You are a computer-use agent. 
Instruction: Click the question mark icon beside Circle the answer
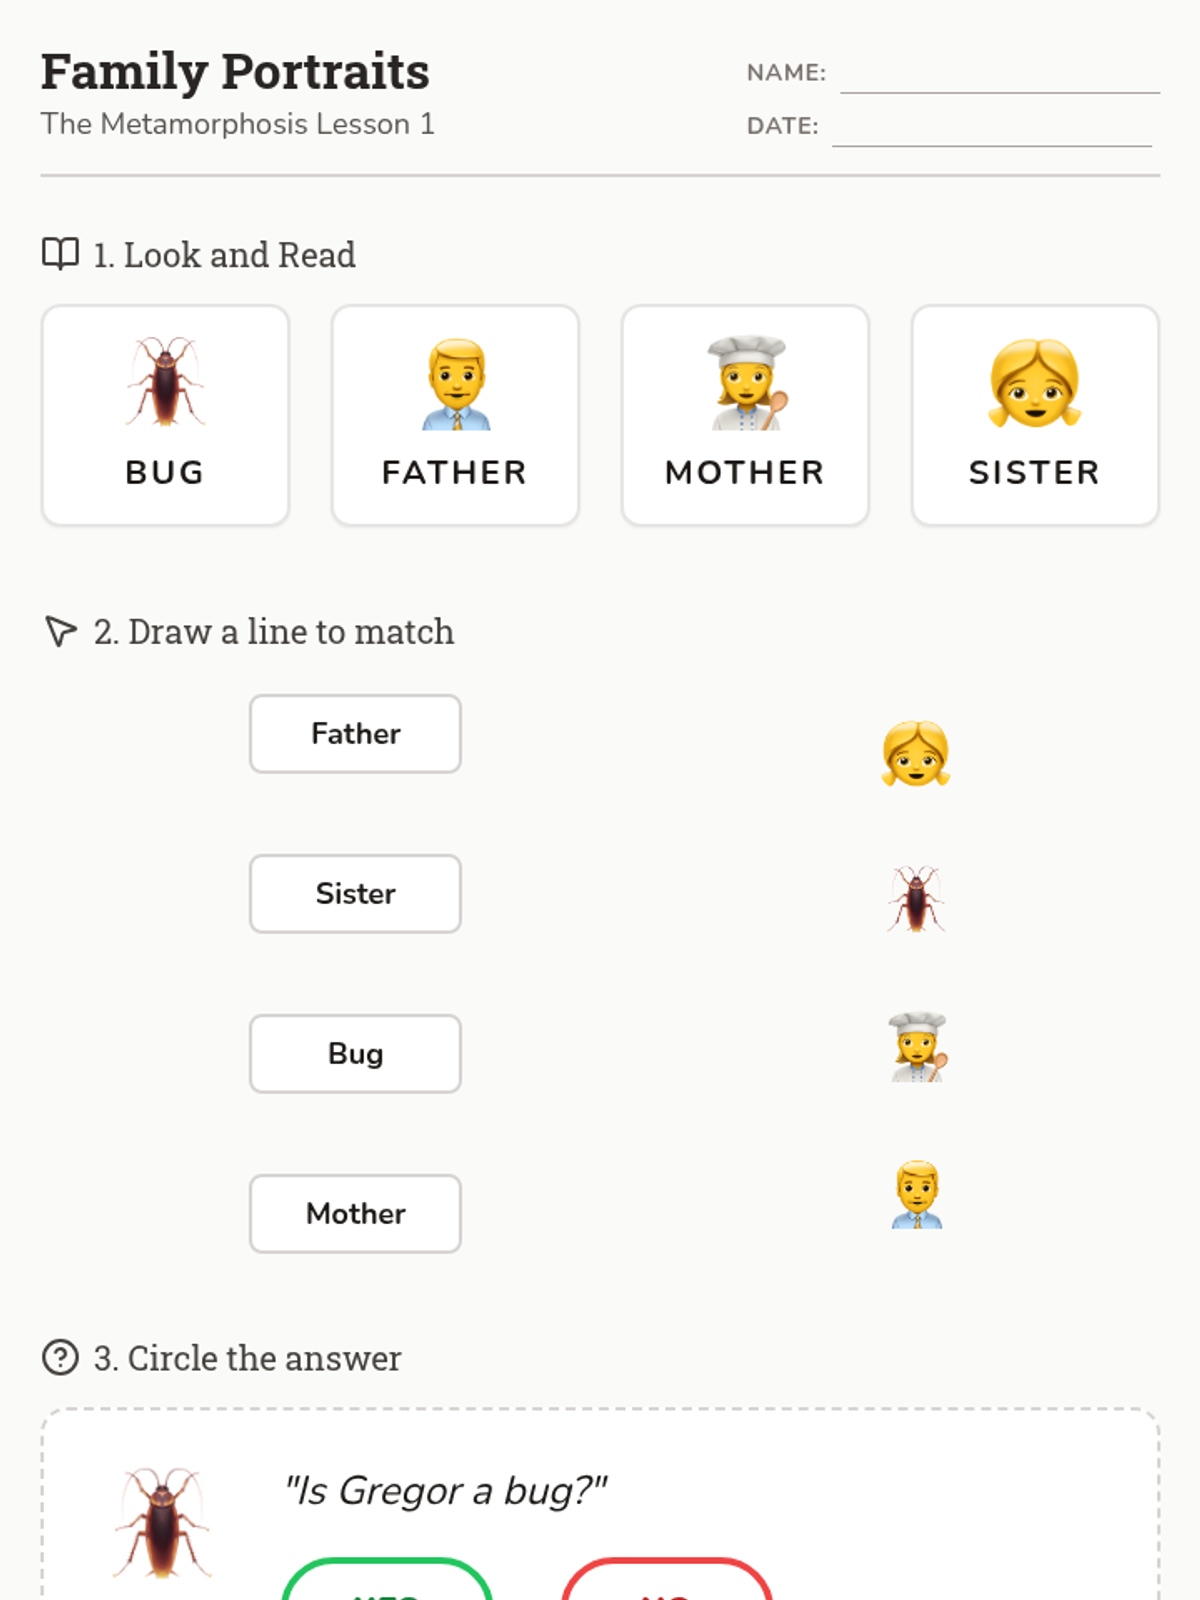pyautogui.click(x=60, y=1357)
